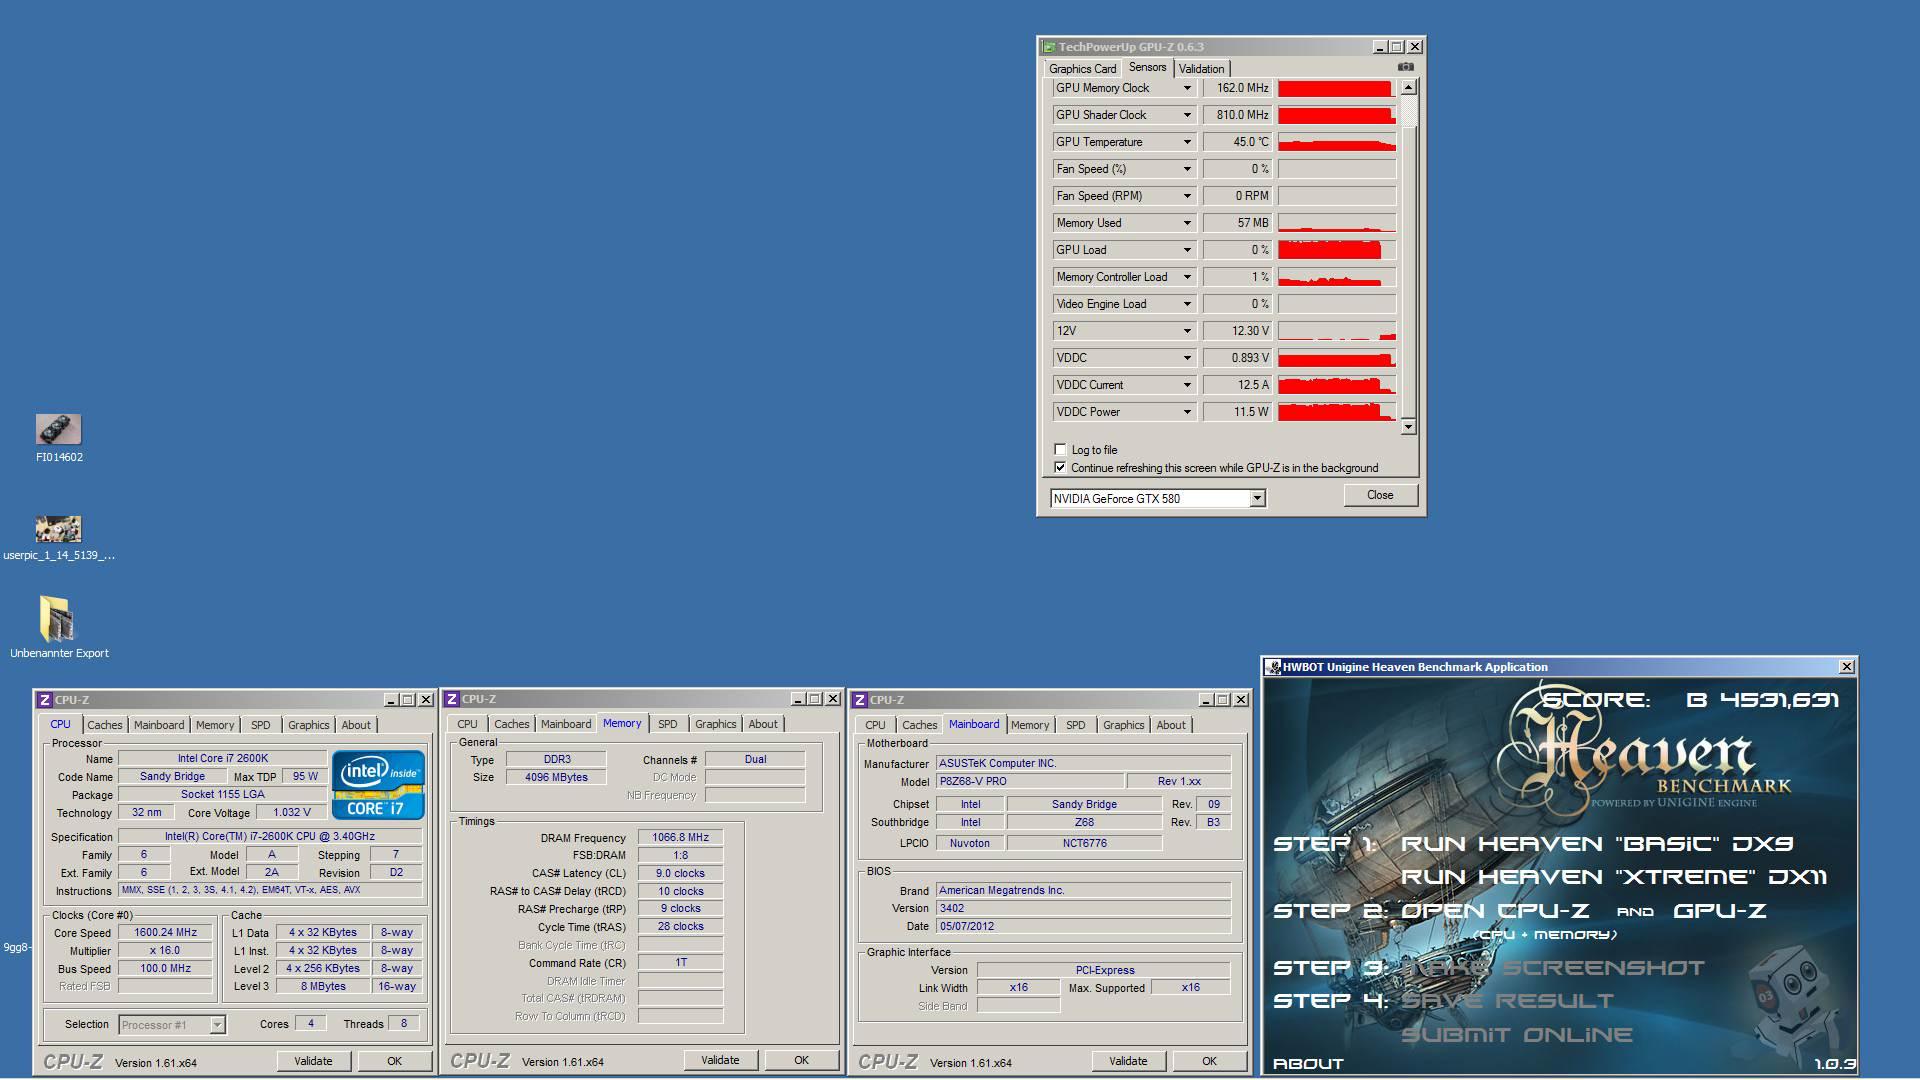Close the HWBOT Heaven Benchmark window

point(1846,666)
